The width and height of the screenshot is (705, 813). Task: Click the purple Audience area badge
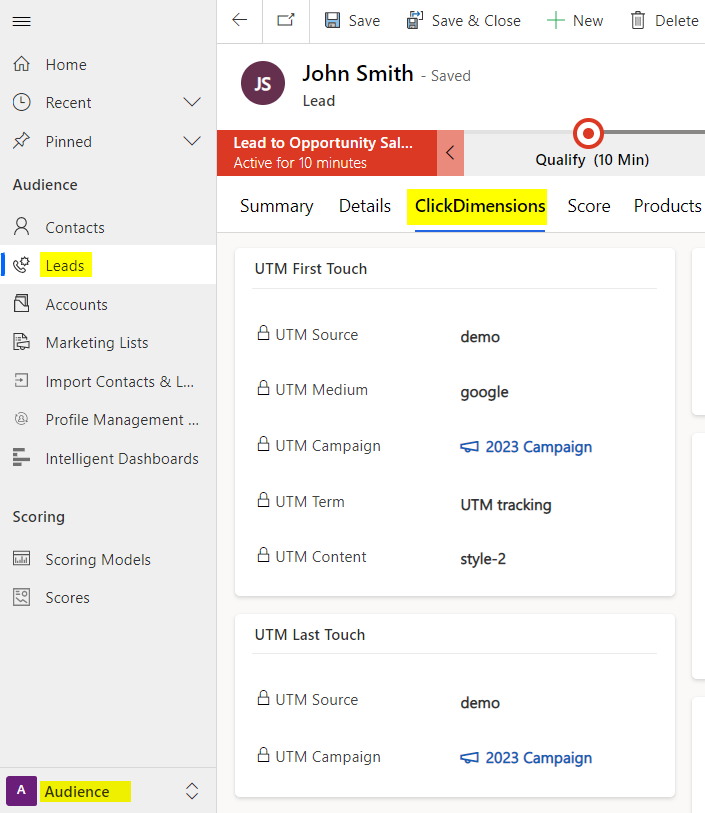pyautogui.click(x=21, y=791)
